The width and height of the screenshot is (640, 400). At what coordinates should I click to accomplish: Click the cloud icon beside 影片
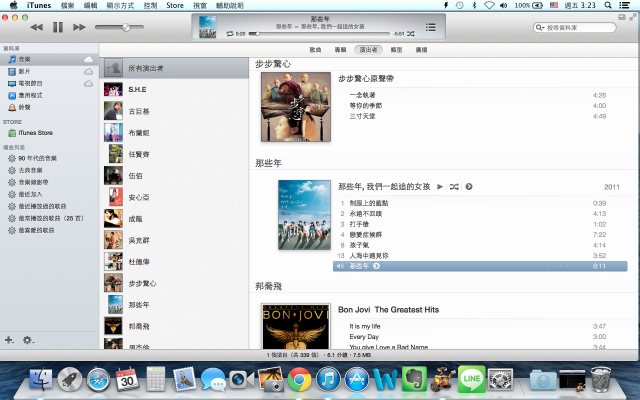coord(88,72)
